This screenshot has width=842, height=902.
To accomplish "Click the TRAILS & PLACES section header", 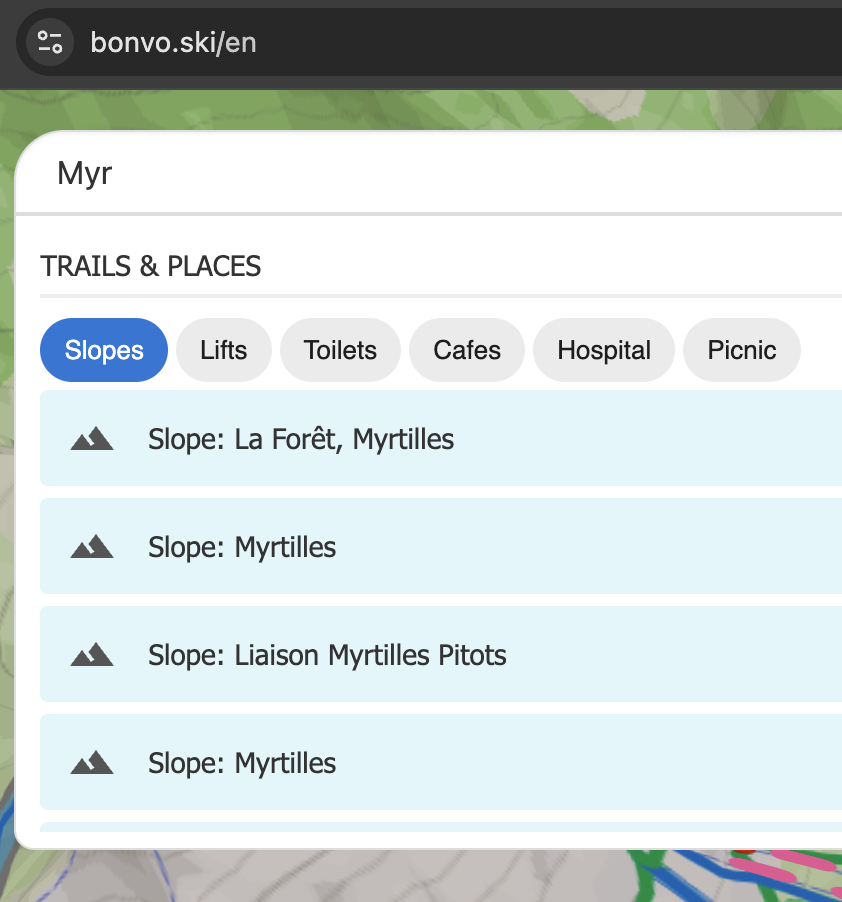I will (150, 266).
